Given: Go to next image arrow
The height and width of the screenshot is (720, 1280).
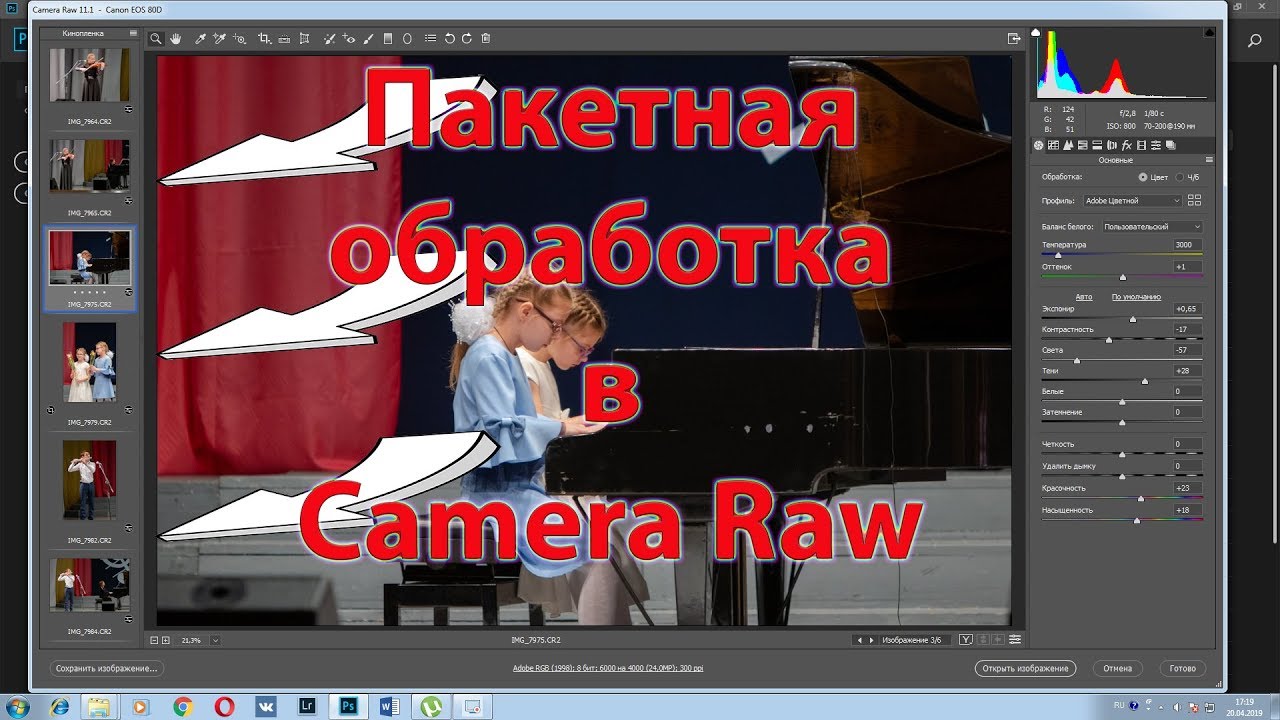Looking at the screenshot, I should click(872, 640).
